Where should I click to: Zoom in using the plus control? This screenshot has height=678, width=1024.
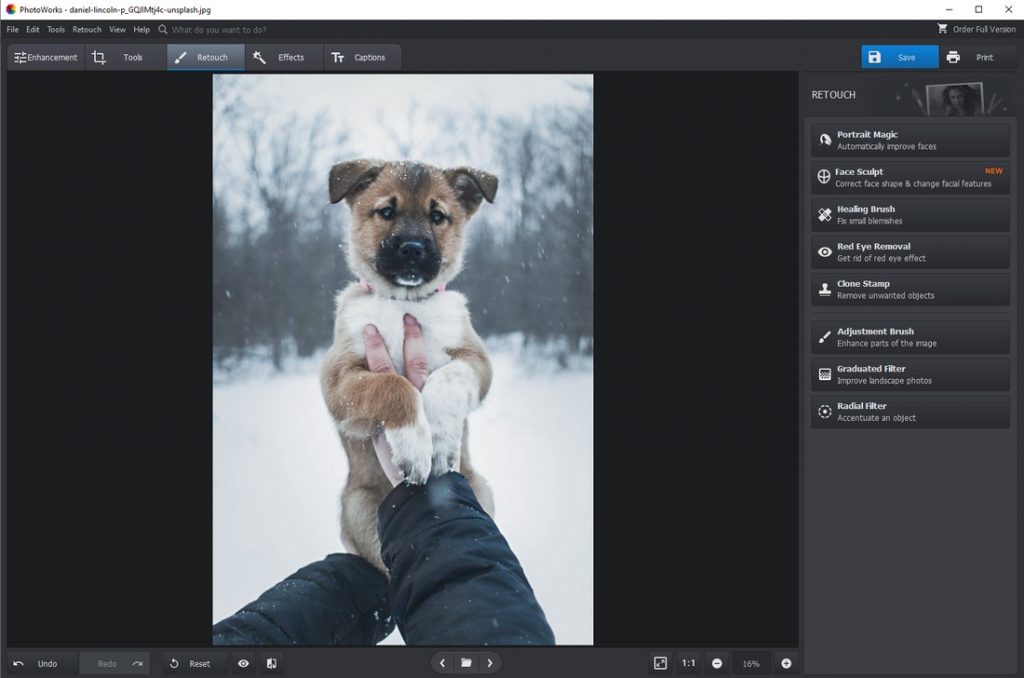point(787,663)
